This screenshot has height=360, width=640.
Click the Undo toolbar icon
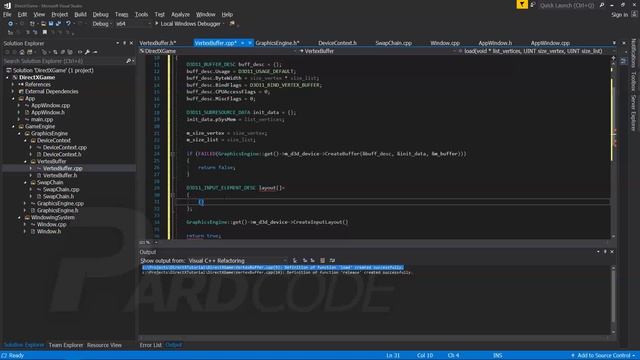point(68,24)
